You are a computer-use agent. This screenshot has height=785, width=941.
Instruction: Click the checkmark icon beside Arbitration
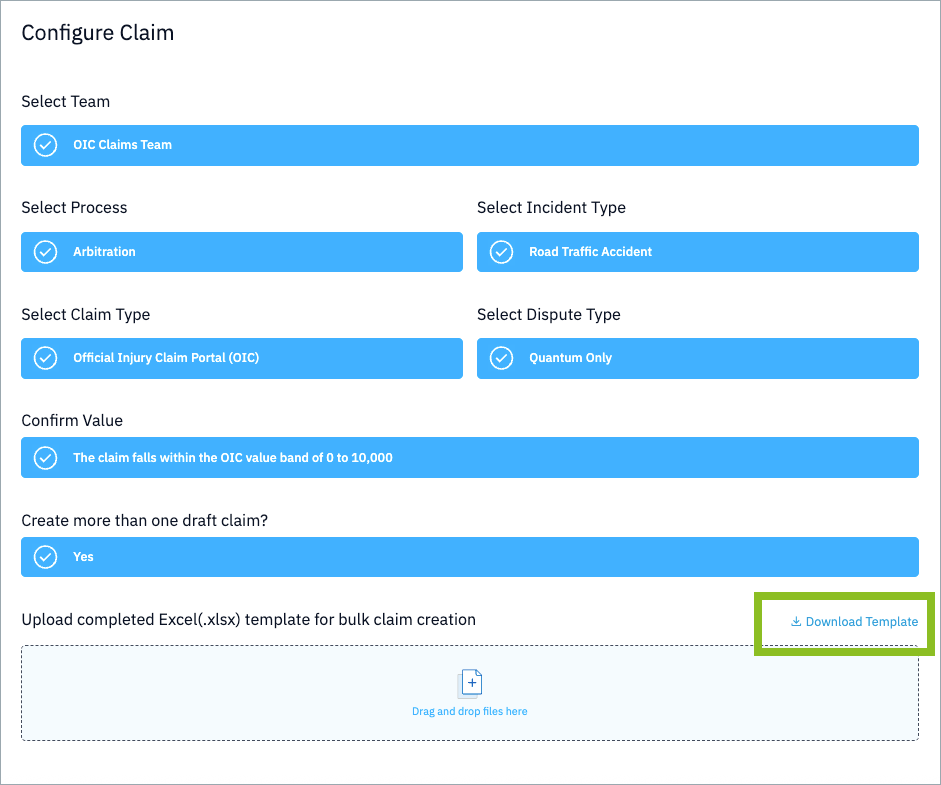click(x=45, y=251)
